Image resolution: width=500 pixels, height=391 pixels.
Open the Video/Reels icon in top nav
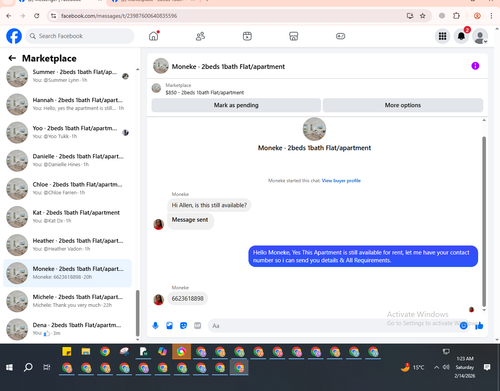[x=247, y=36]
